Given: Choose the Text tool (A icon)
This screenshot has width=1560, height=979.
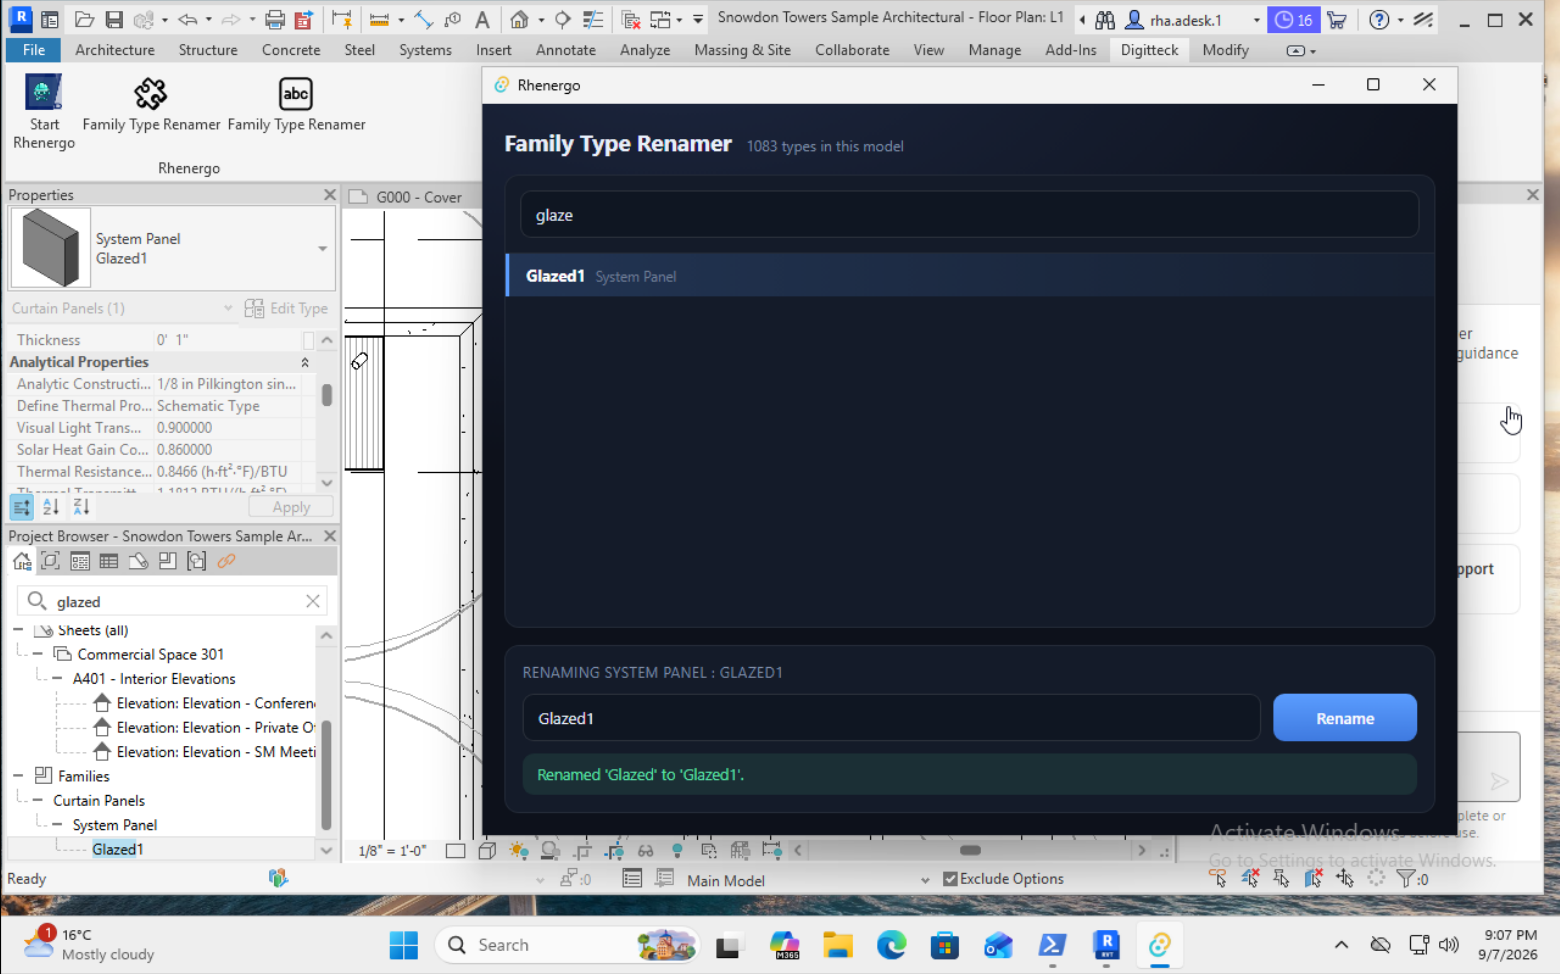Looking at the screenshot, I should [x=482, y=19].
